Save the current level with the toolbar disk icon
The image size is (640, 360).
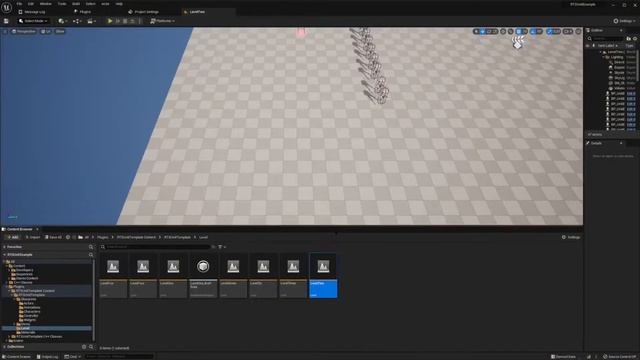click(x=6, y=21)
